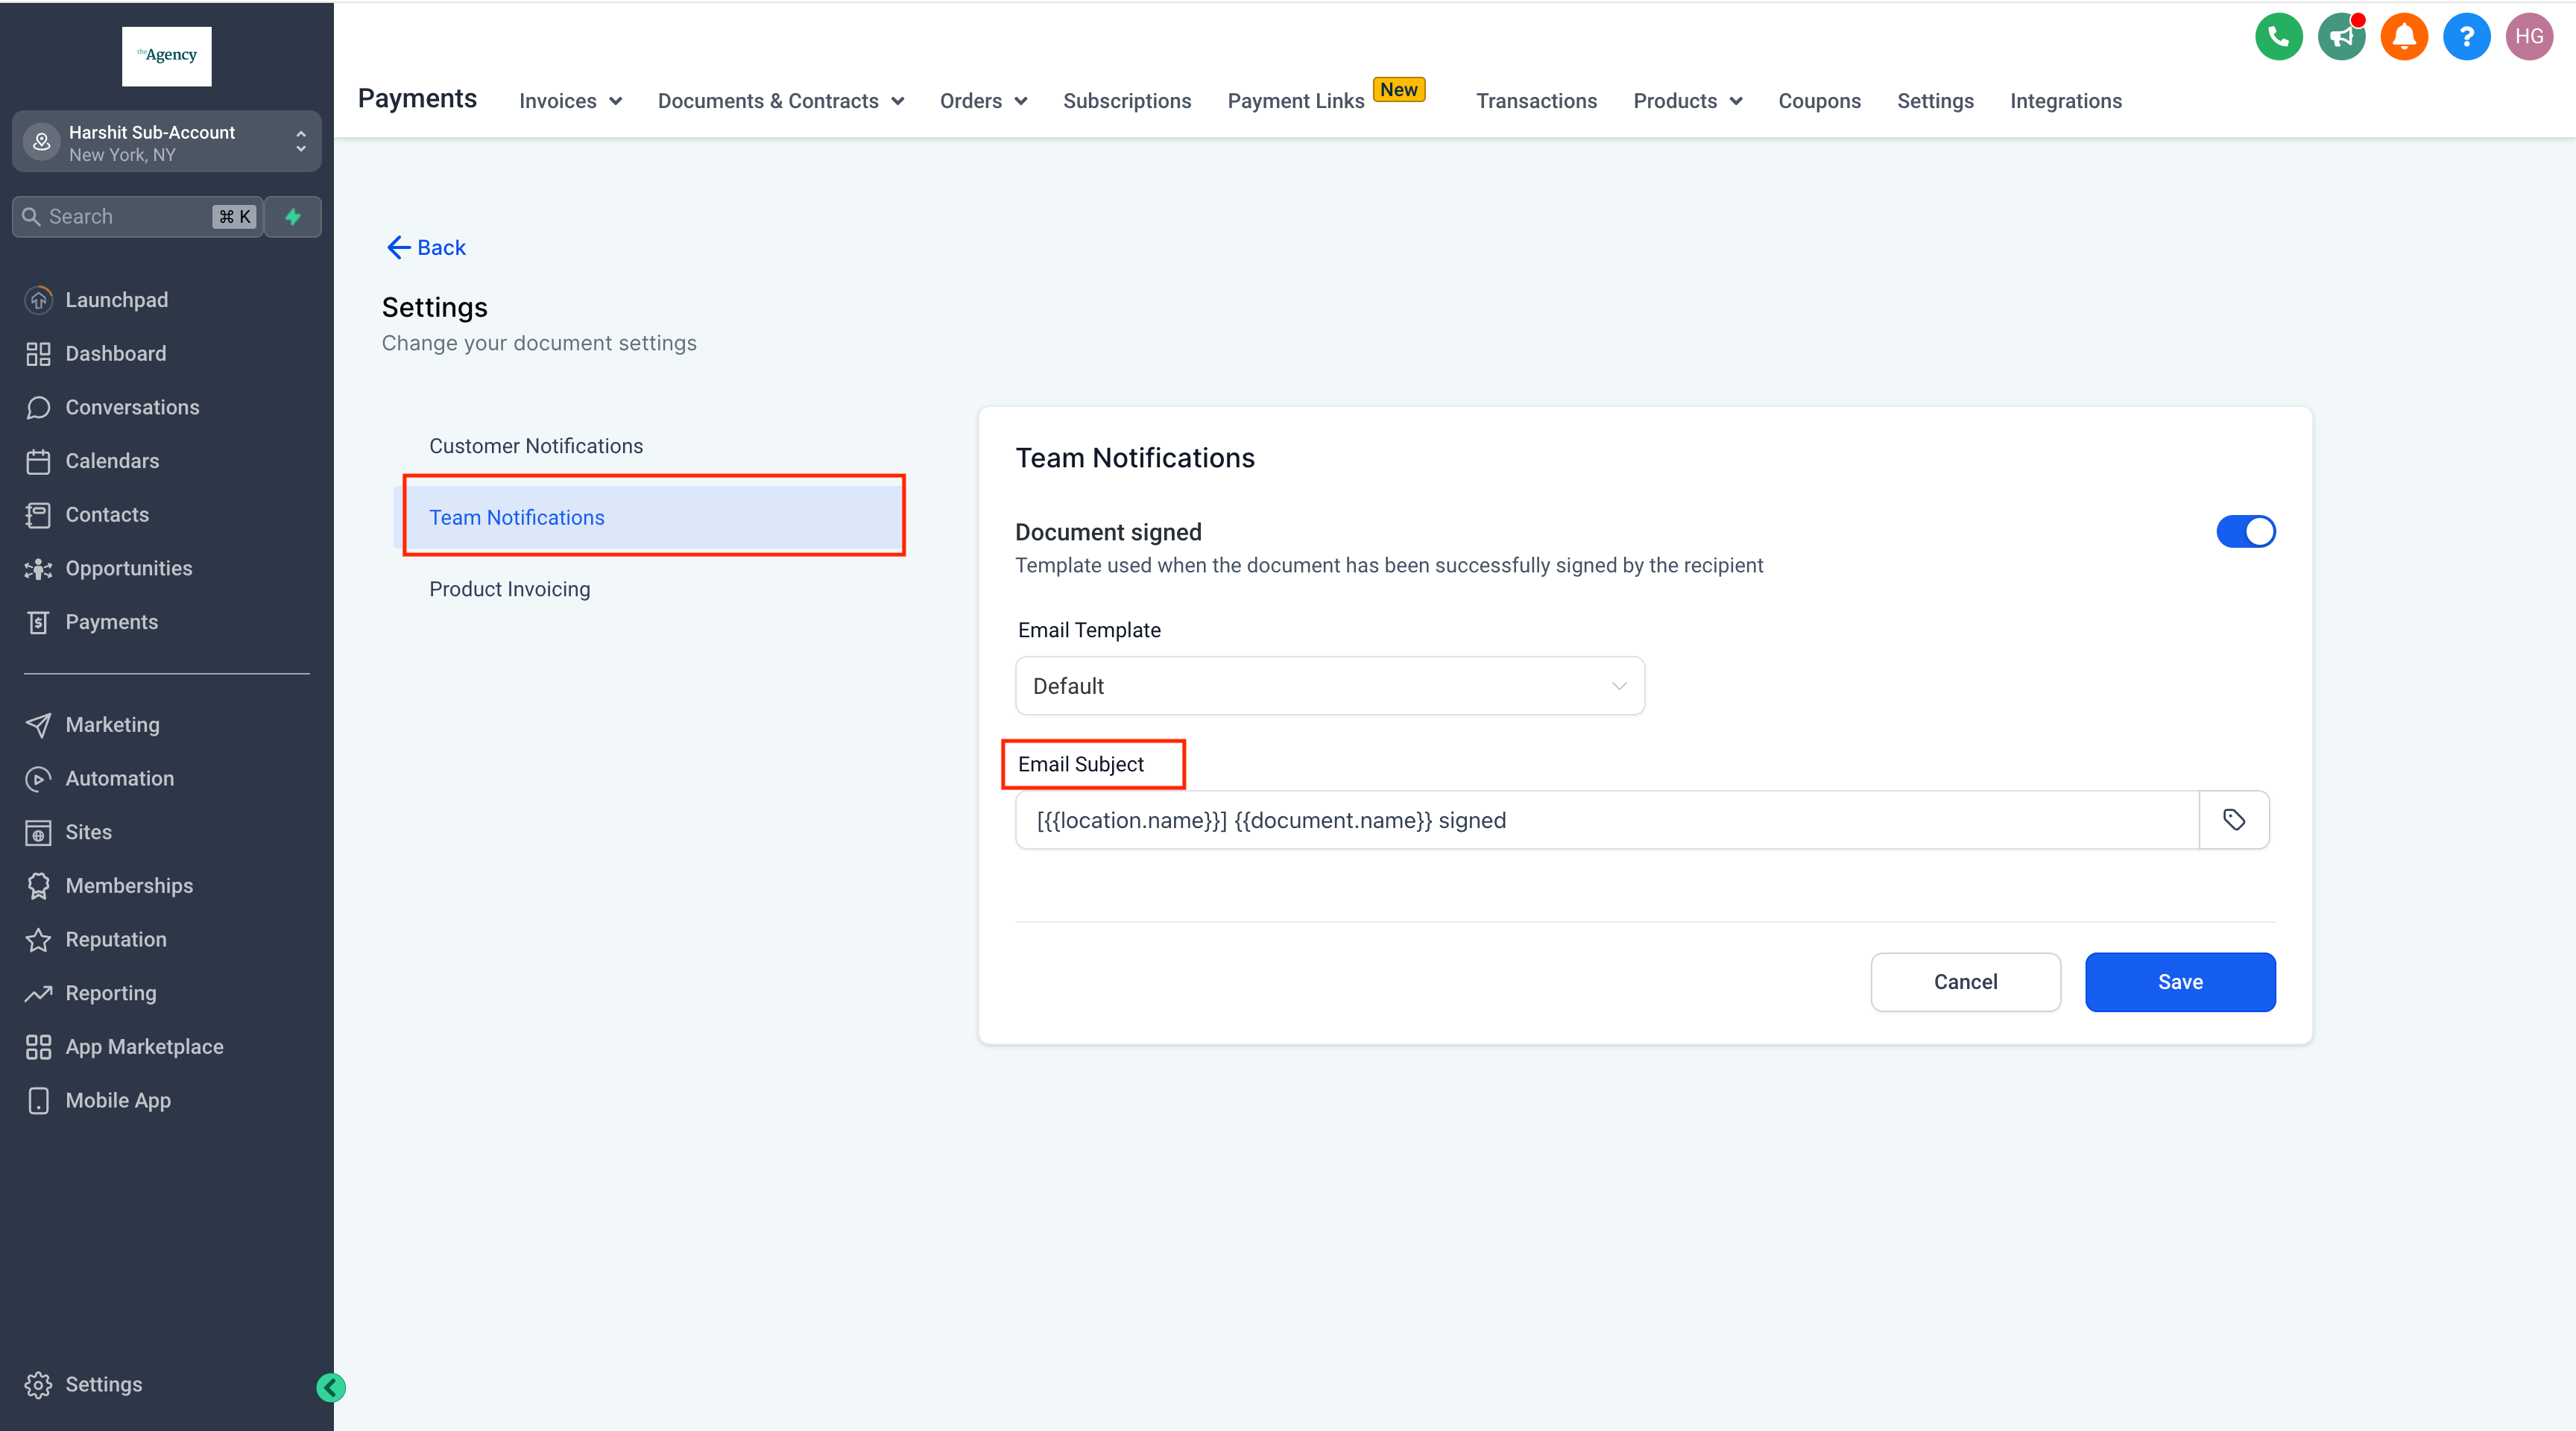Collapse sidebar with the green arrow icon
Screen dimensions: 2576x1431
coord(331,1387)
